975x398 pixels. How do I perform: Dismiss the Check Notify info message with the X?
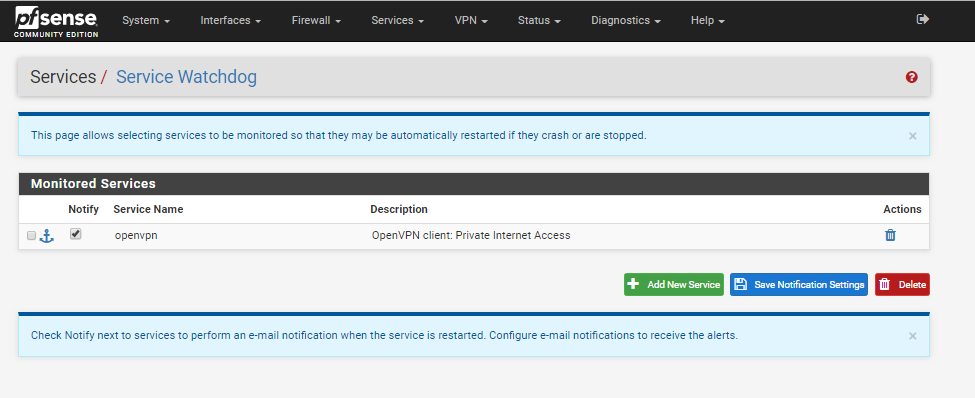point(912,336)
